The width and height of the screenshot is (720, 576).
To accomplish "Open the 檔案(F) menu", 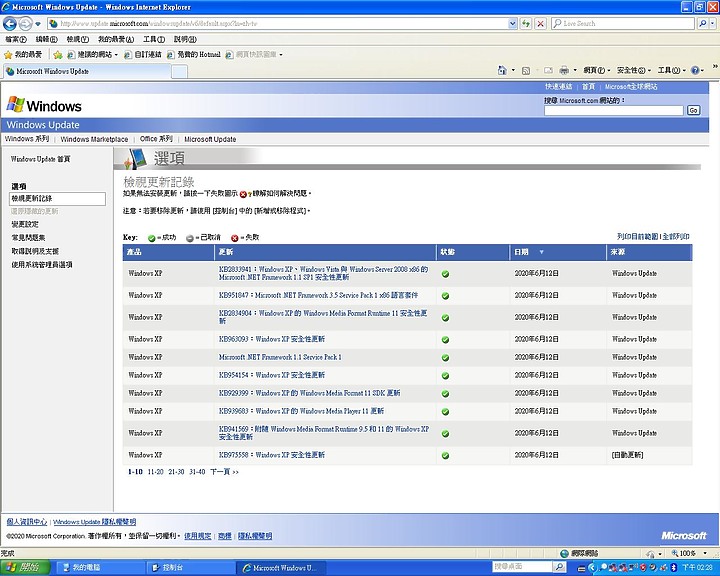I will point(16,40).
